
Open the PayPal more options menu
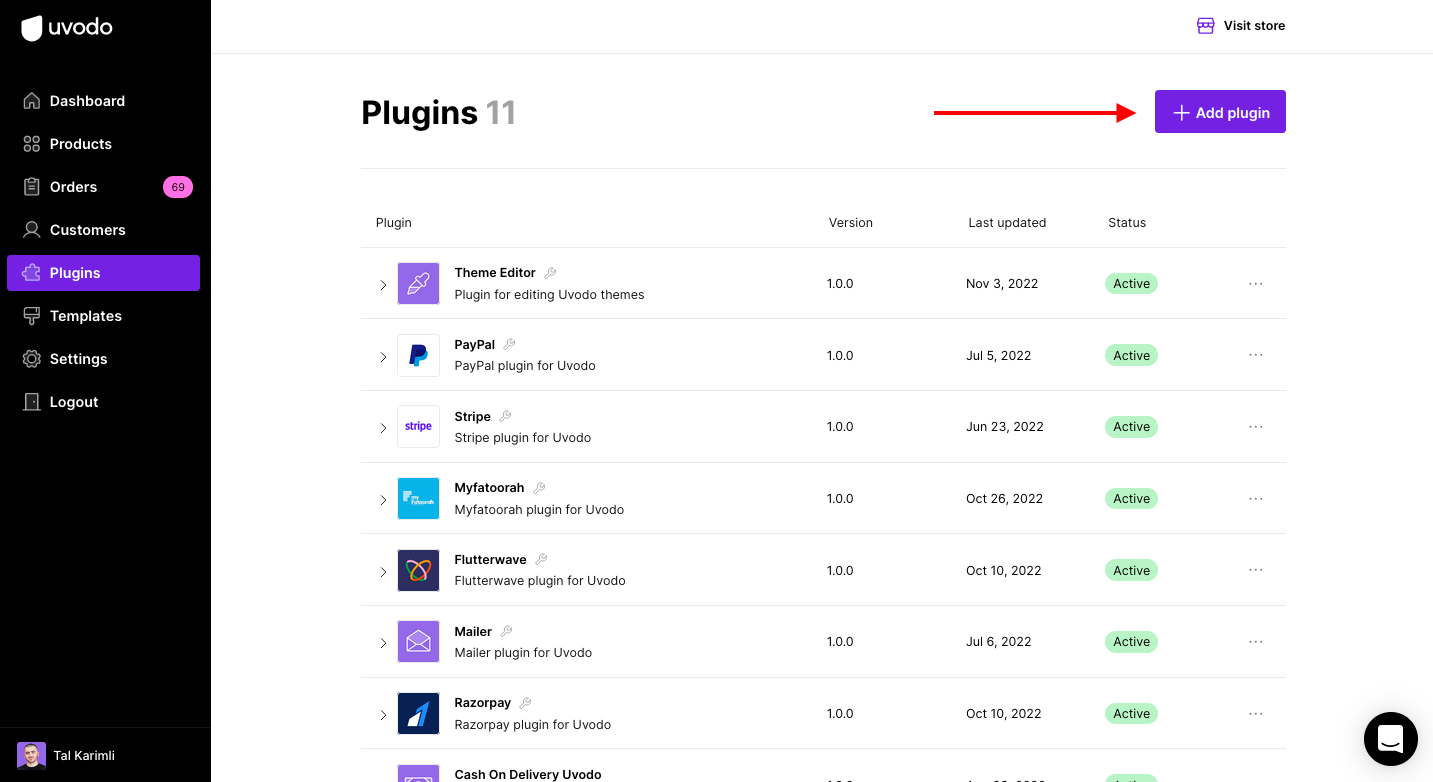[x=1256, y=355]
